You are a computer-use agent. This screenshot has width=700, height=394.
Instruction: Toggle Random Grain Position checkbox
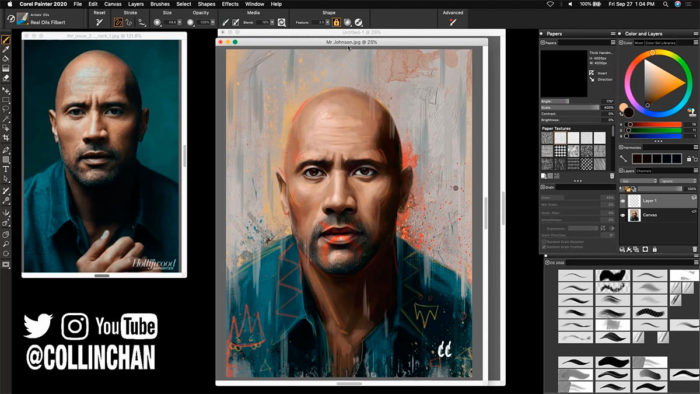pyautogui.click(x=544, y=247)
